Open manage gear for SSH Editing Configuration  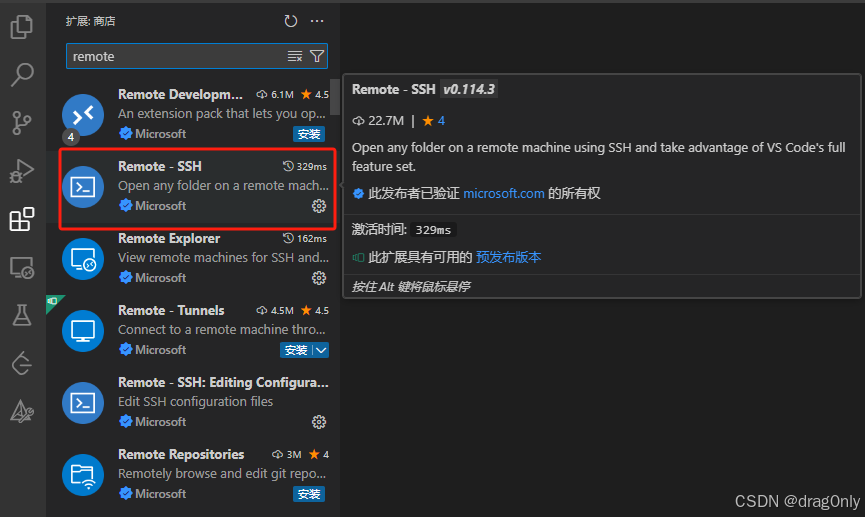coord(319,422)
